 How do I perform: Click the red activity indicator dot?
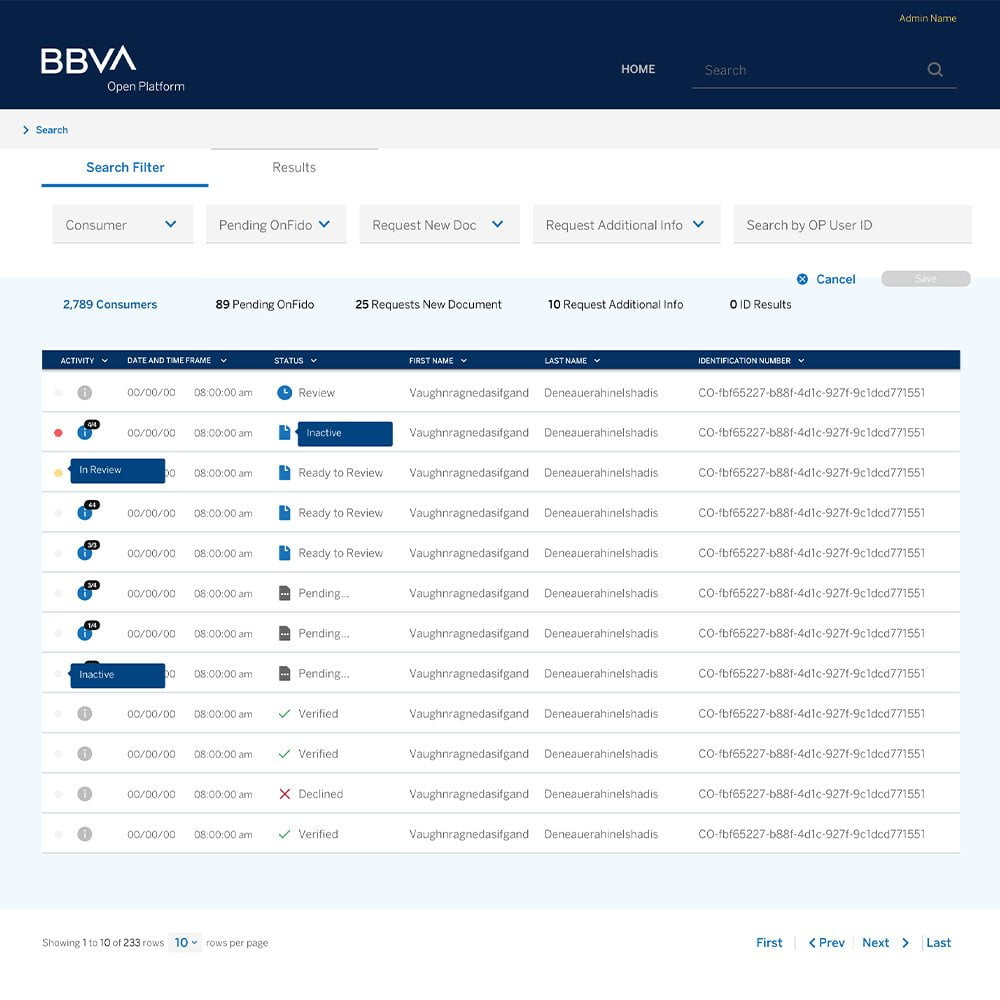click(58, 433)
